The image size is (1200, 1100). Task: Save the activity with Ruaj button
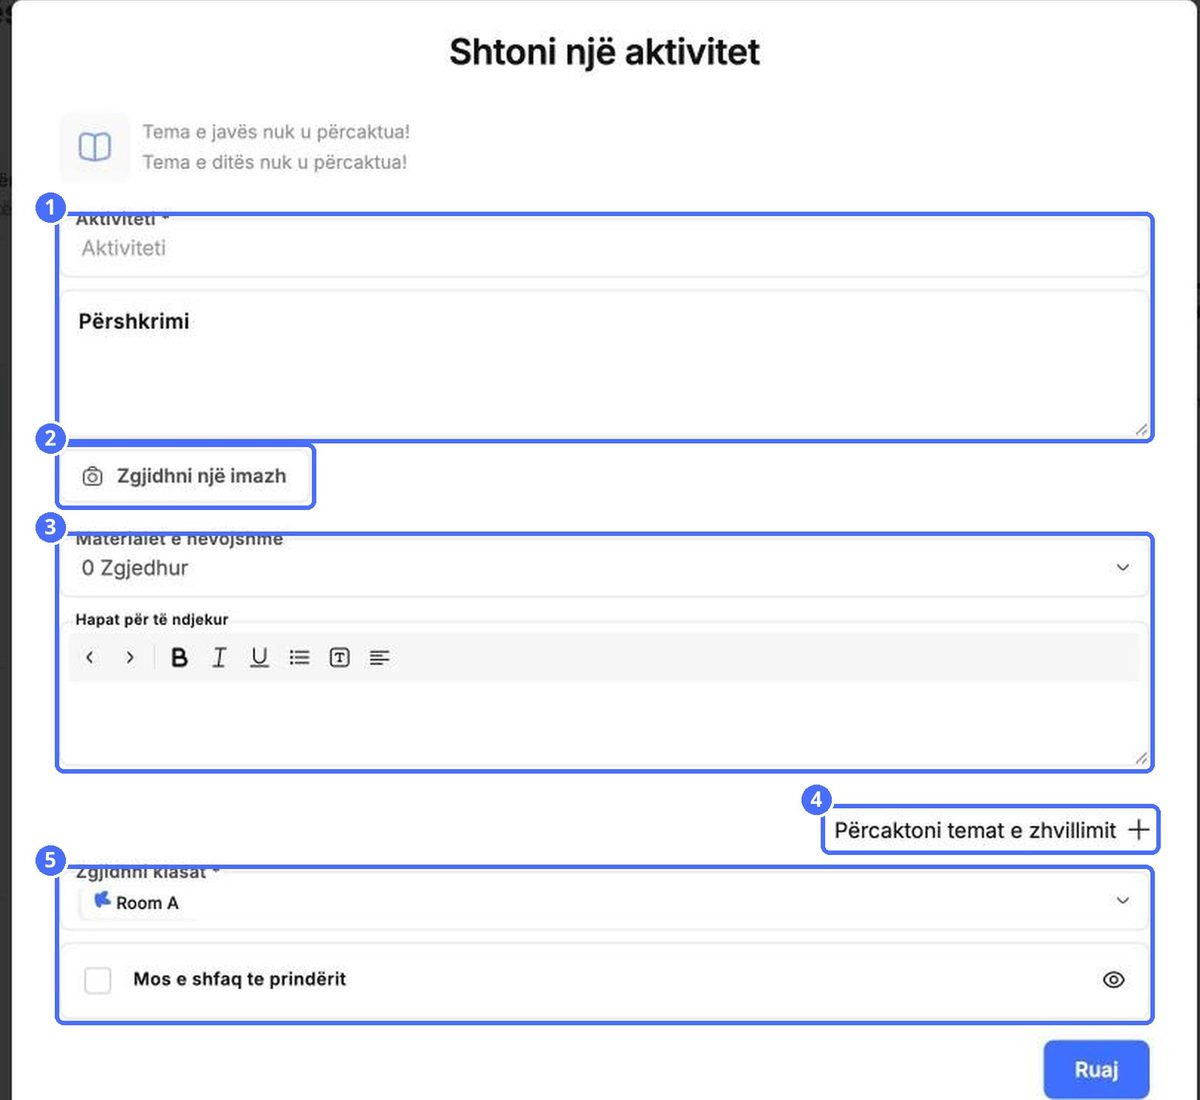(x=1096, y=1070)
